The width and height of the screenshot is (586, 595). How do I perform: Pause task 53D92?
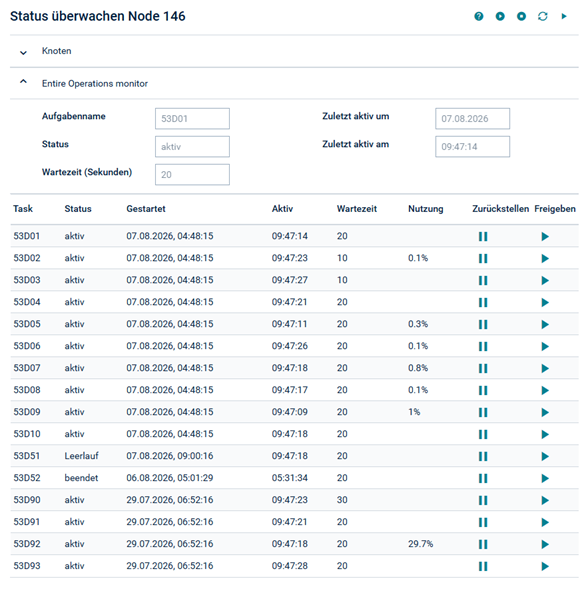click(483, 545)
